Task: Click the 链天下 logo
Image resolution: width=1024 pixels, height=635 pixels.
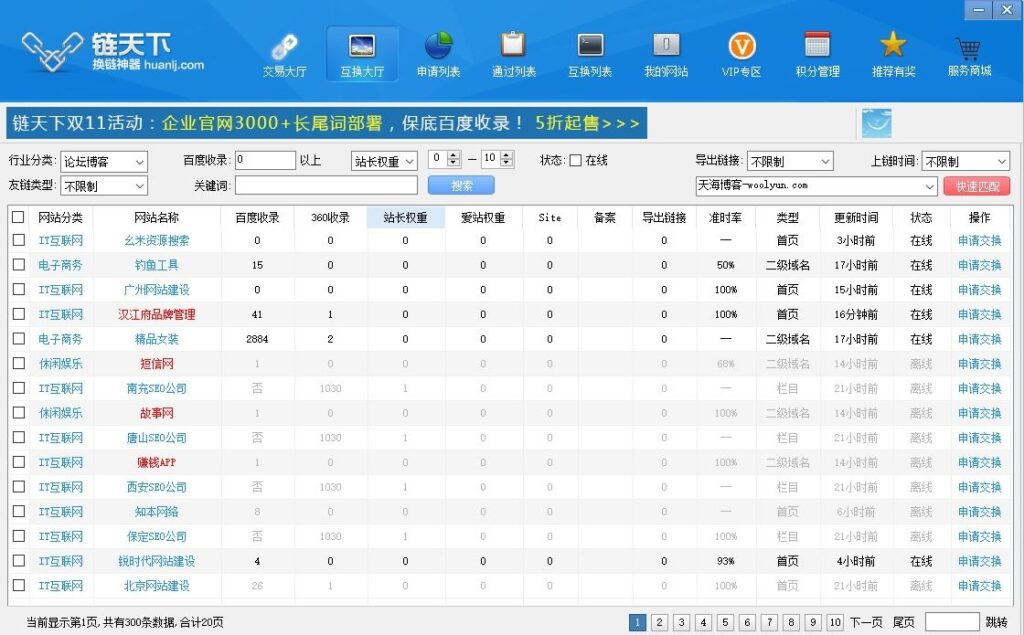Action: click(113, 51)
